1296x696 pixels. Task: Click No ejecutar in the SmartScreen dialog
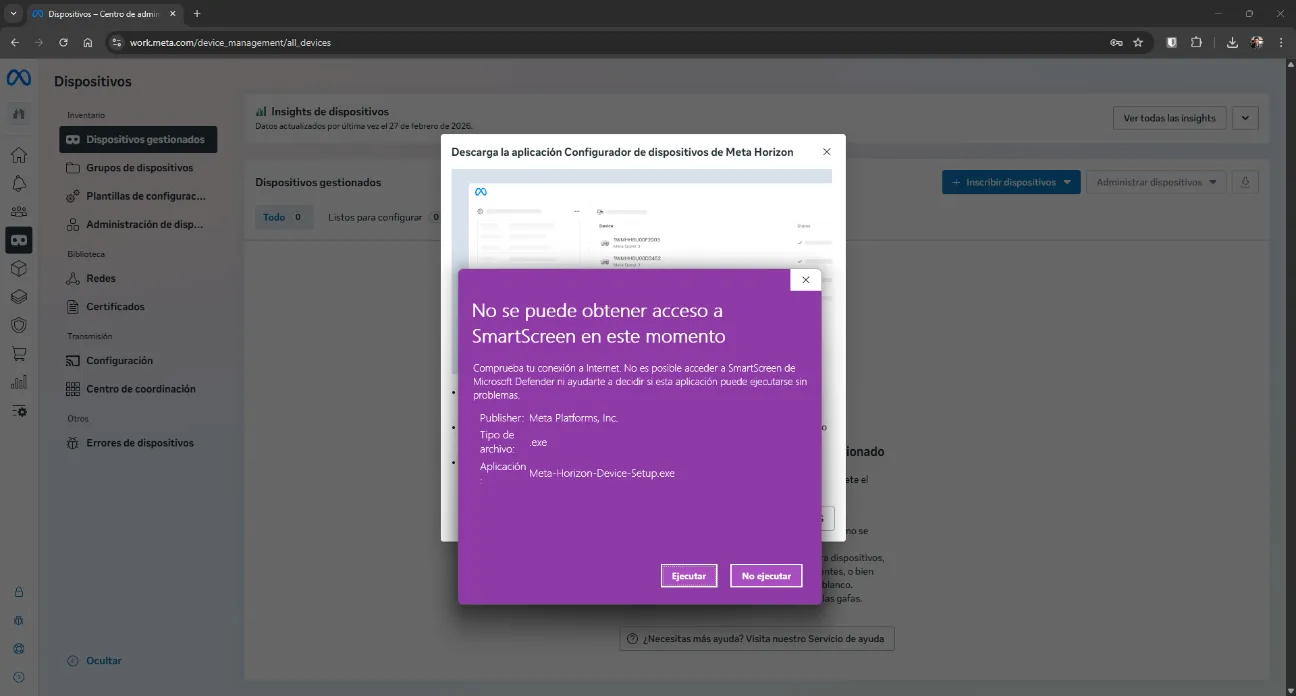tap(766, 576)
